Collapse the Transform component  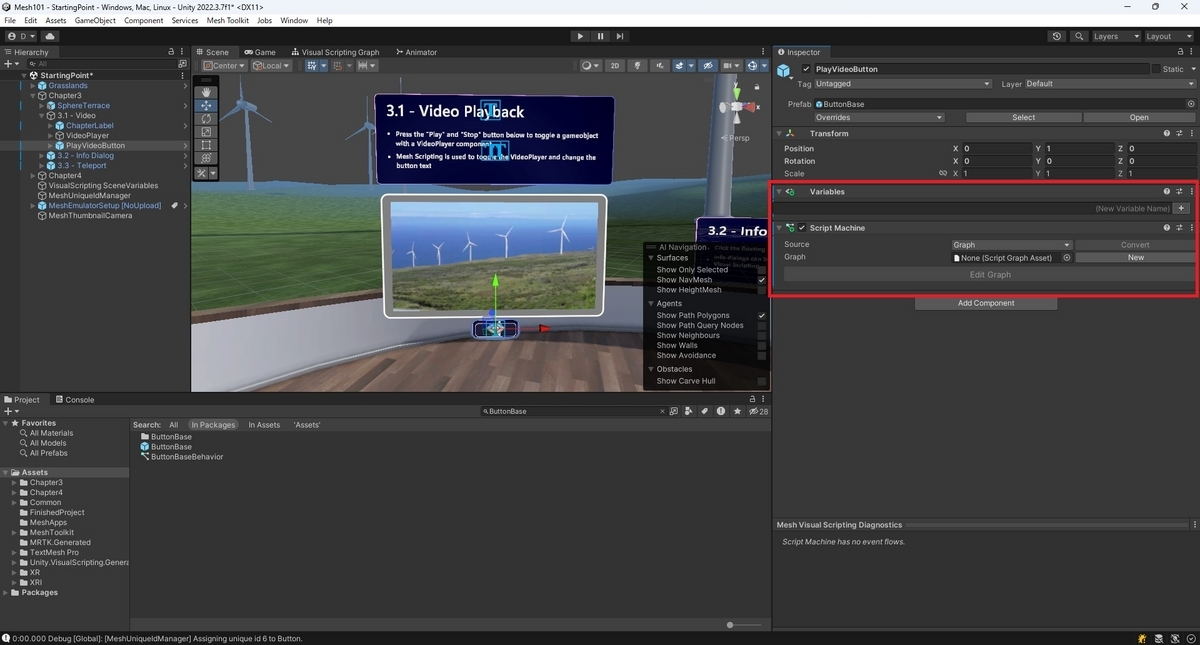pos(779,133)
